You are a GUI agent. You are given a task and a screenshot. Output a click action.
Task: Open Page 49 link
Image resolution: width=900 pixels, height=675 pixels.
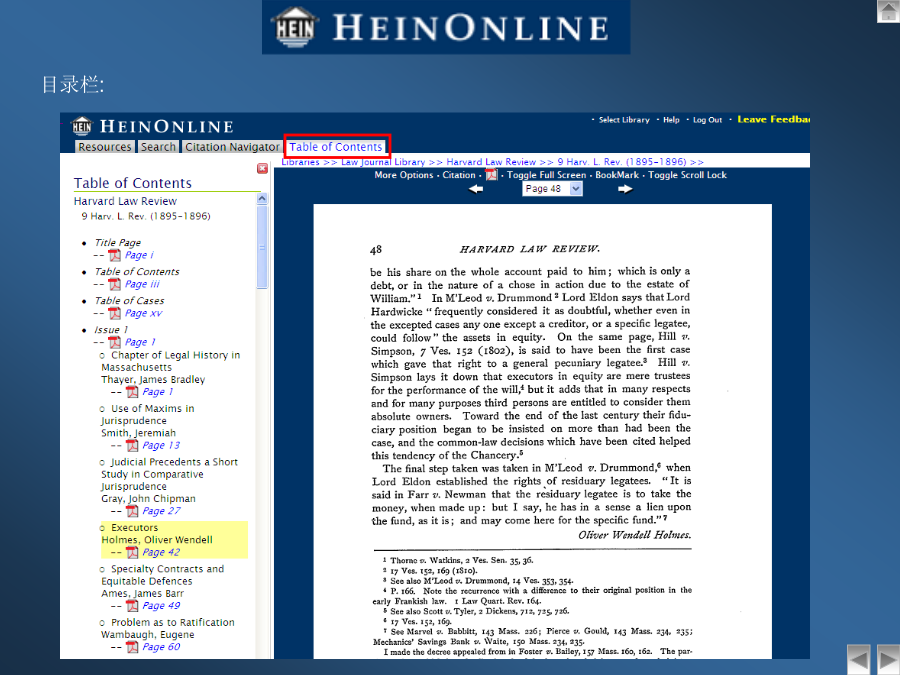pos(161,606)
